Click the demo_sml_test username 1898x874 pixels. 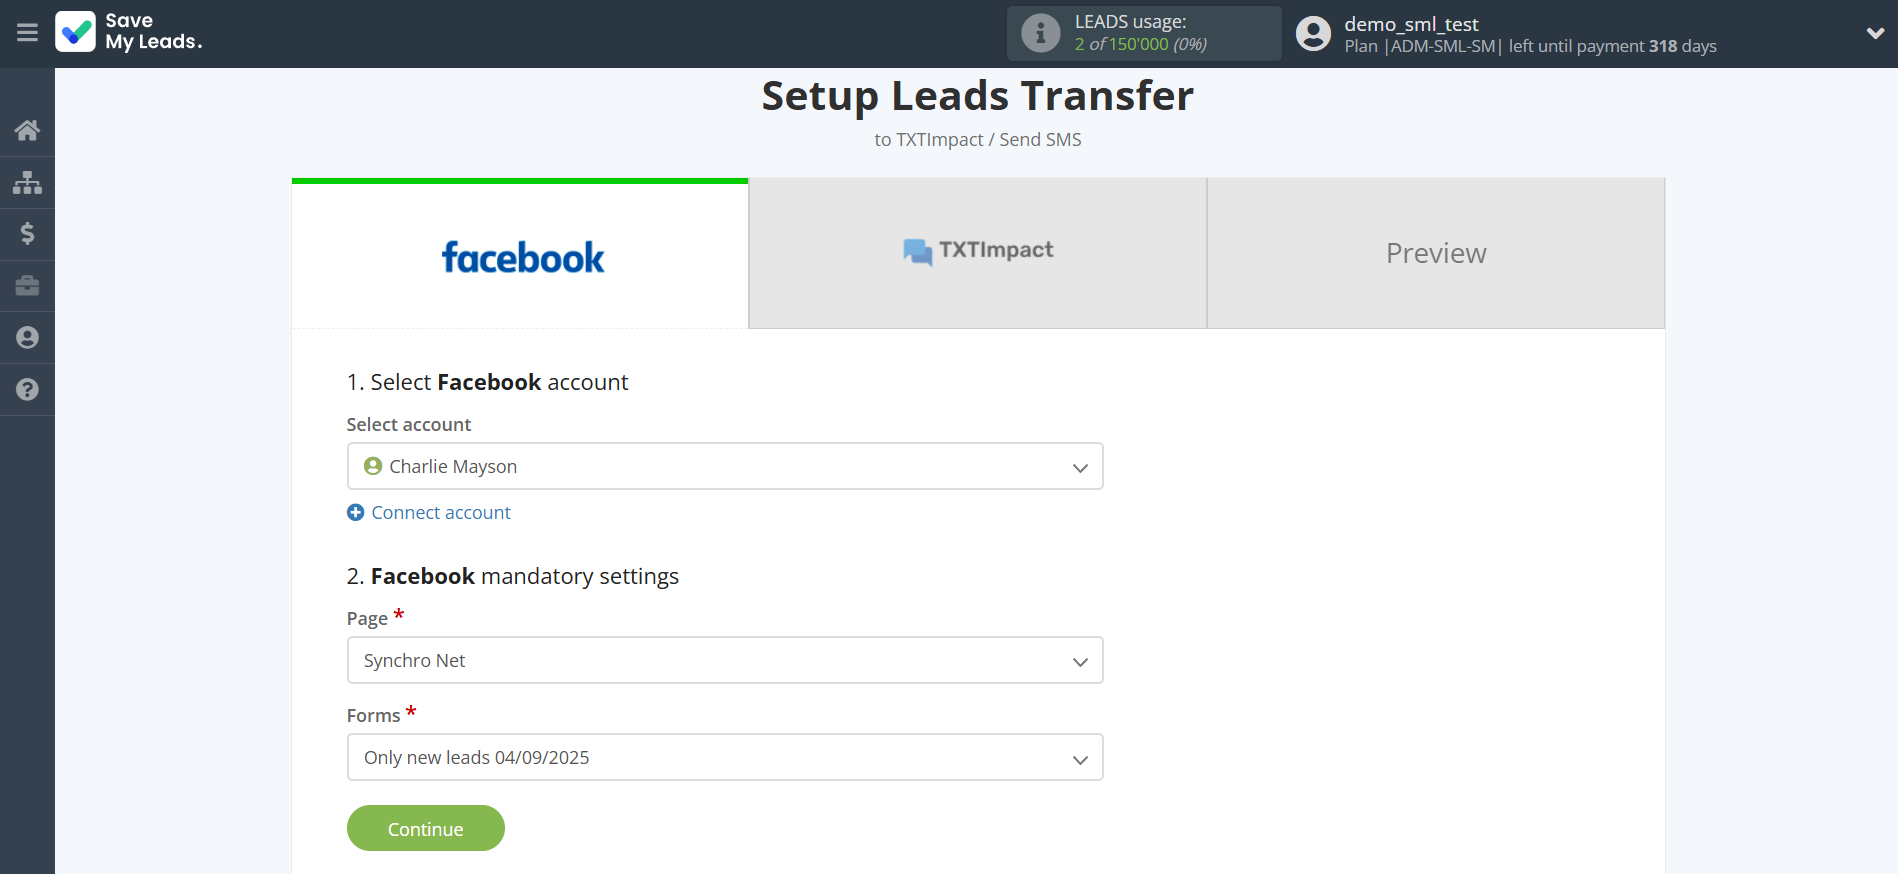click(x=1411, y=24)
